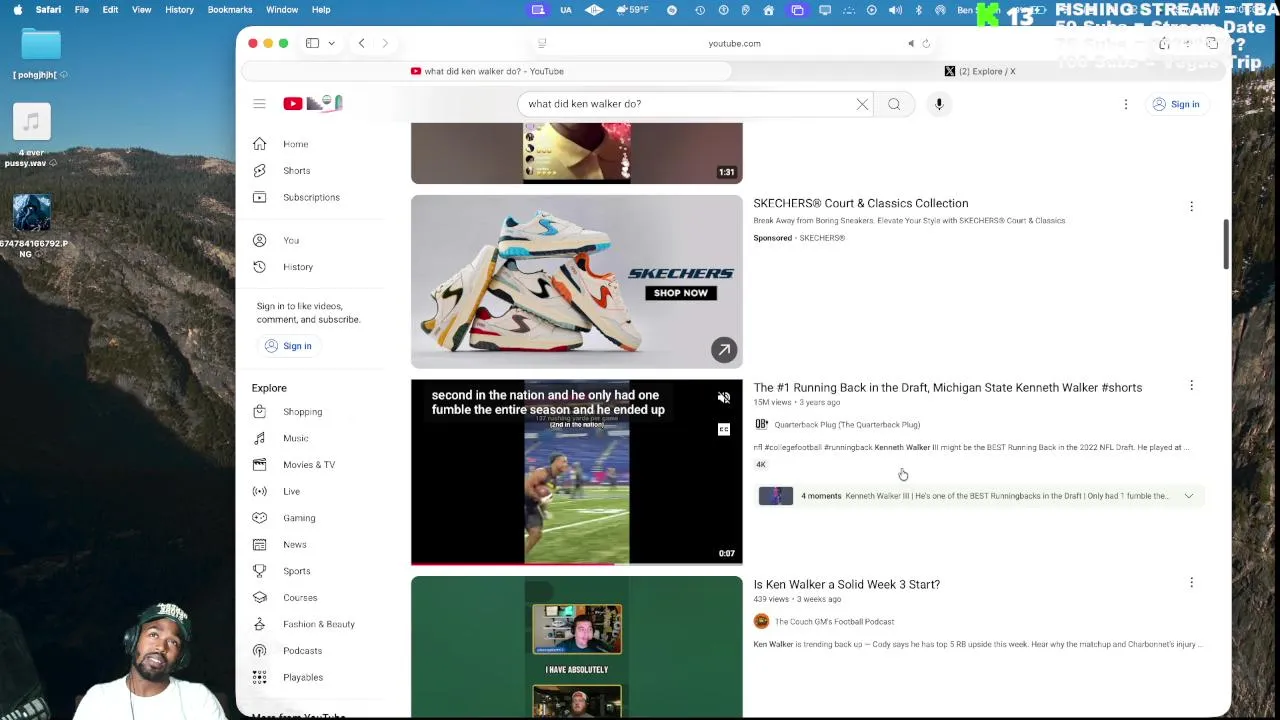
Task: Open The #1 Running Back in the Draft video title
Action: click(x=947, y=387)
